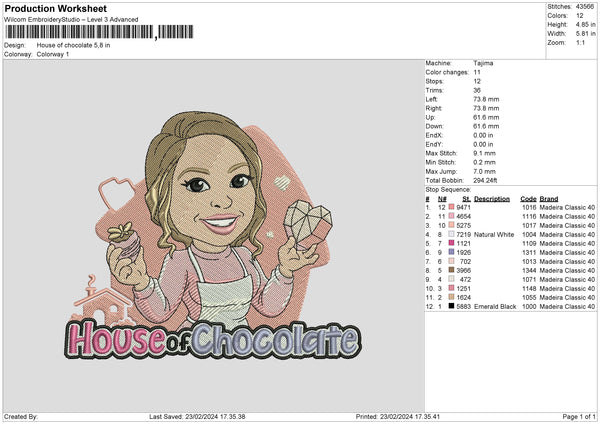Click the 'Production Worksheet' title
Screen dimensions: 600x424
pyautogui.click(x=55, y=8)
